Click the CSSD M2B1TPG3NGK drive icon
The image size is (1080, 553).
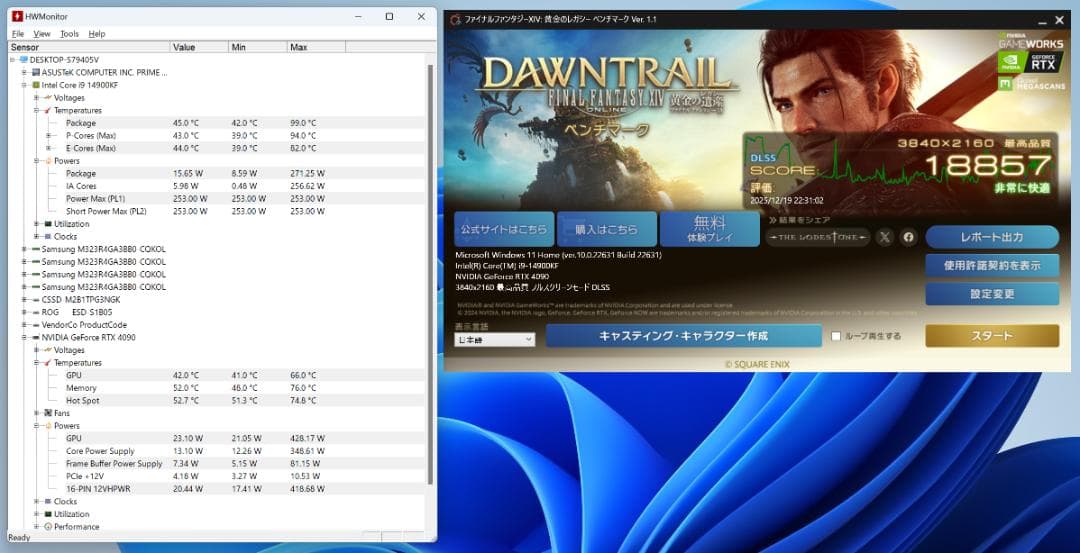point(36,300)
